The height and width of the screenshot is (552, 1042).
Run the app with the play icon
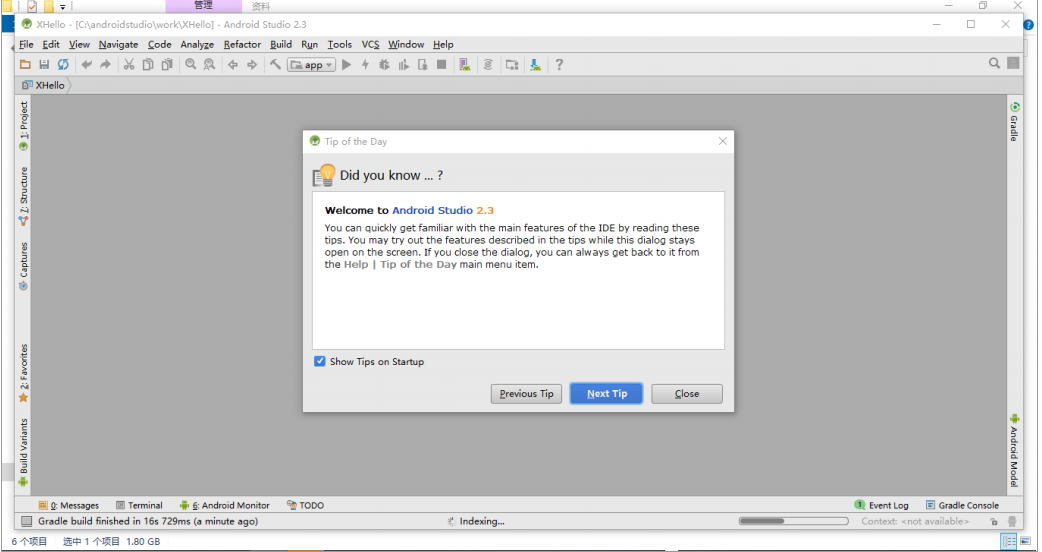346,64
